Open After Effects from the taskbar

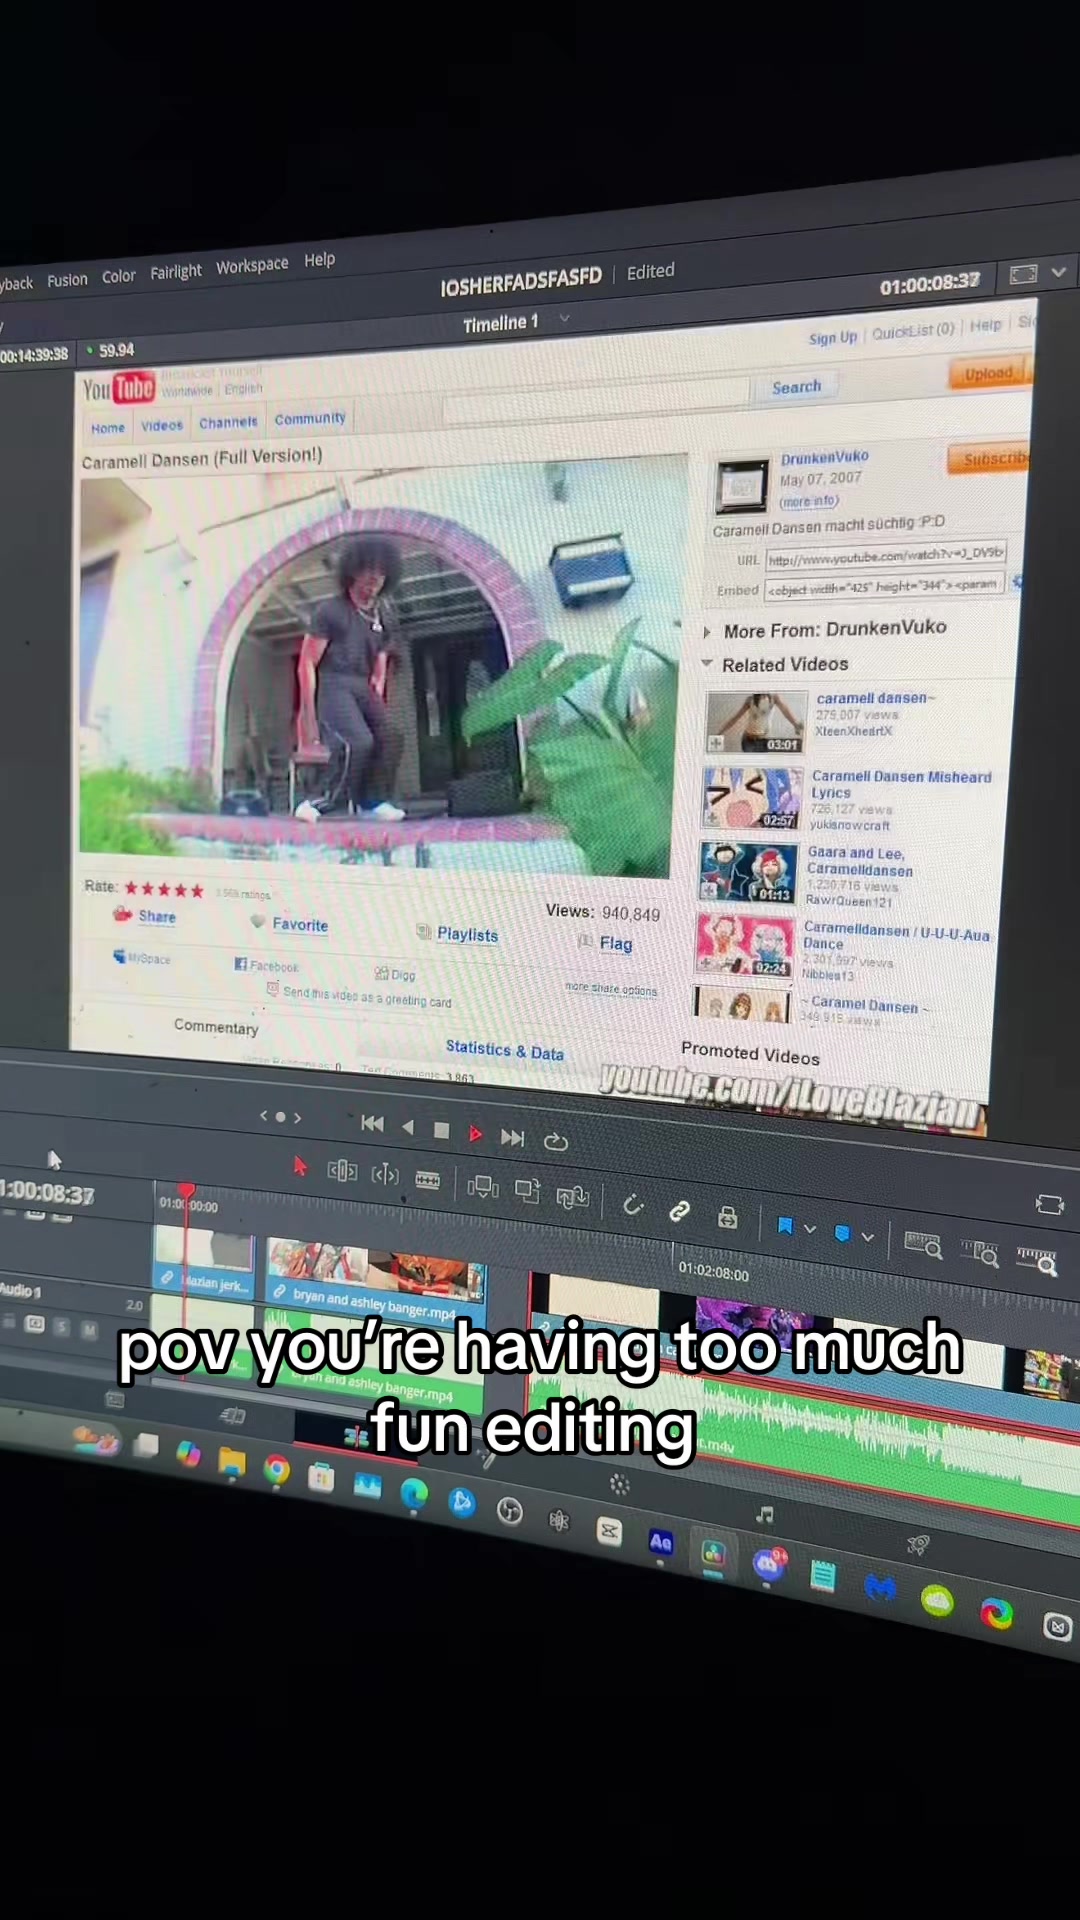661,1542
